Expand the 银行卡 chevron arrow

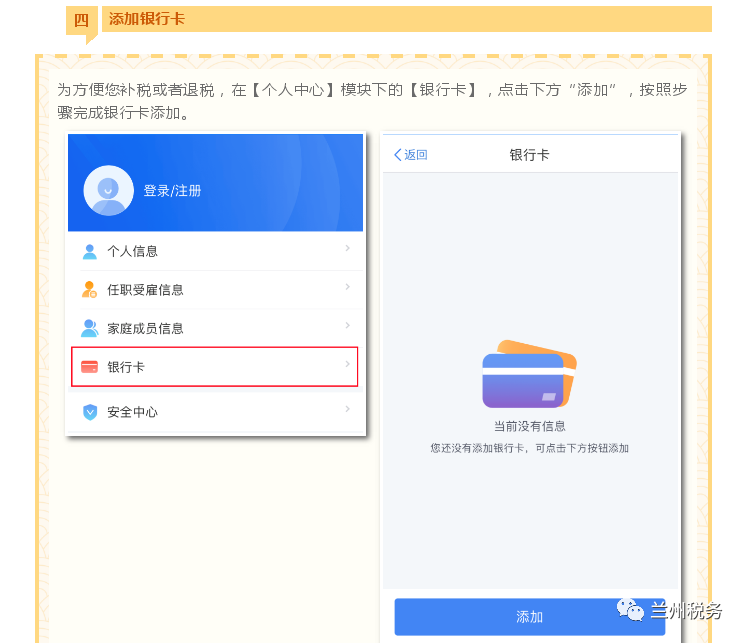click(348, 364)
